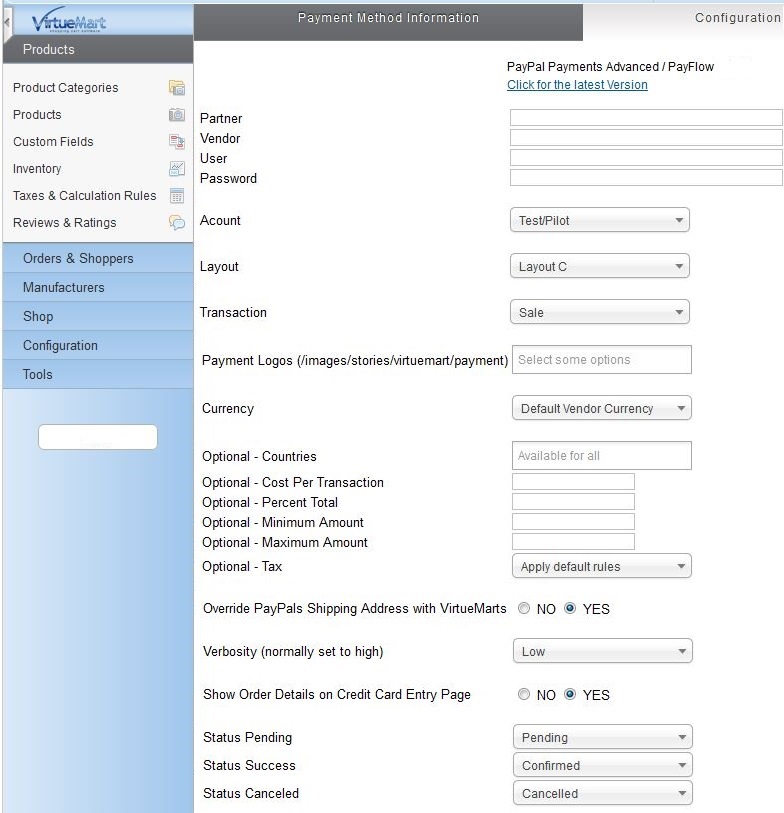Click the Reviews & Ratings speech bubble icon

point(177,222)
